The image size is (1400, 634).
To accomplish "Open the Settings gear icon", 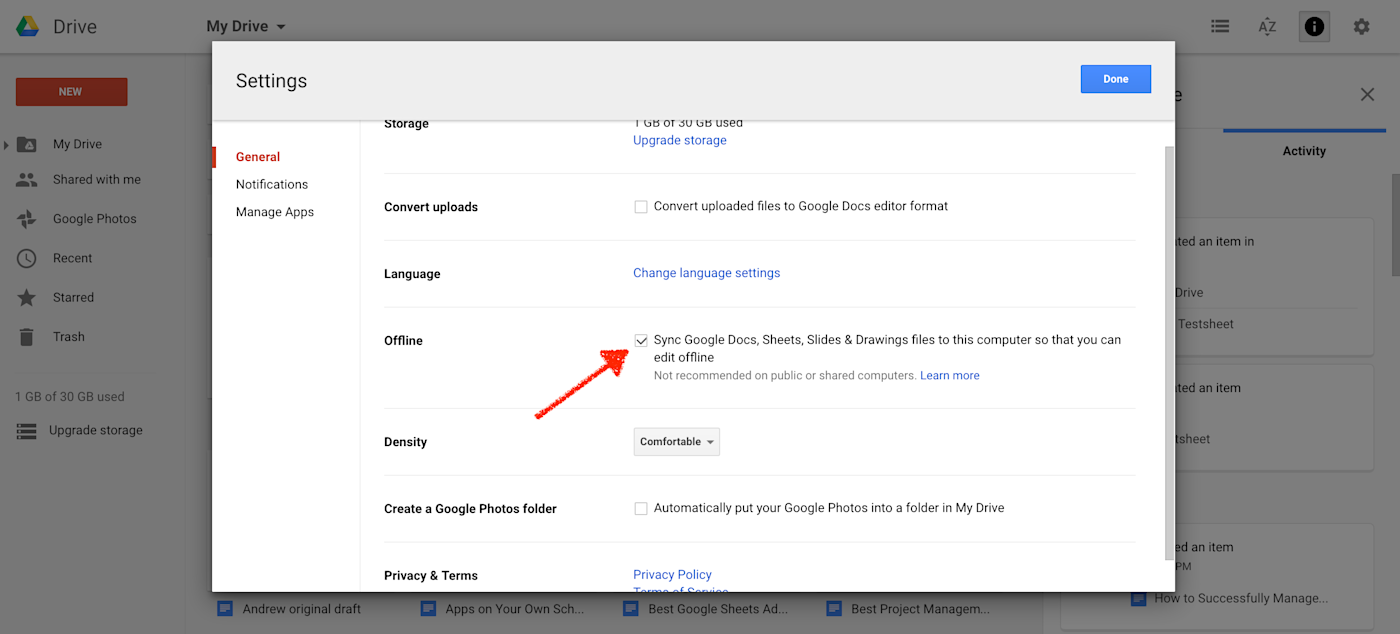I will tap(1362, 26).
